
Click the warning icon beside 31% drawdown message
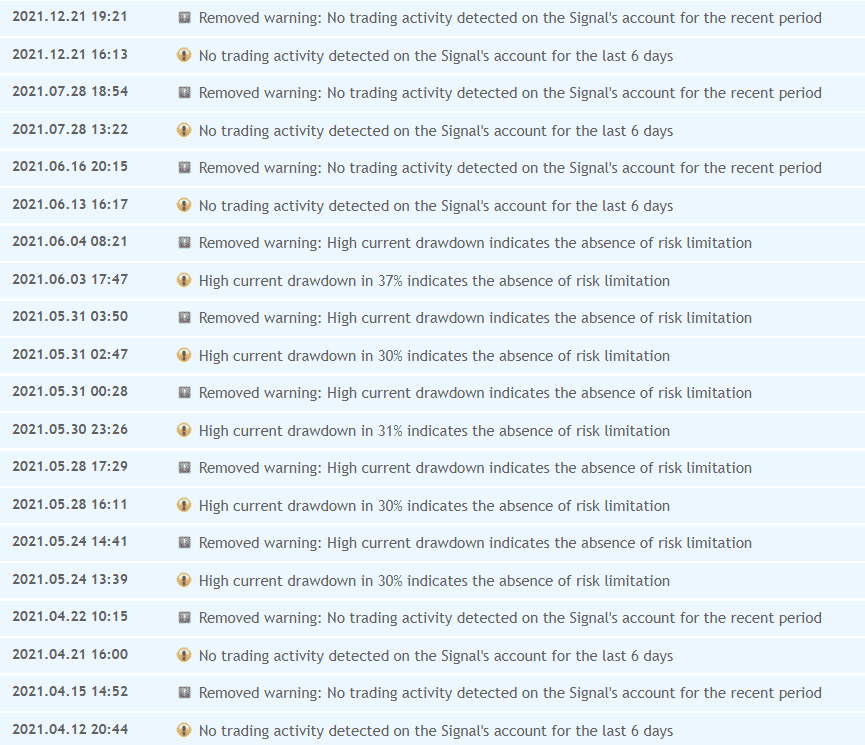coord(184,431)
